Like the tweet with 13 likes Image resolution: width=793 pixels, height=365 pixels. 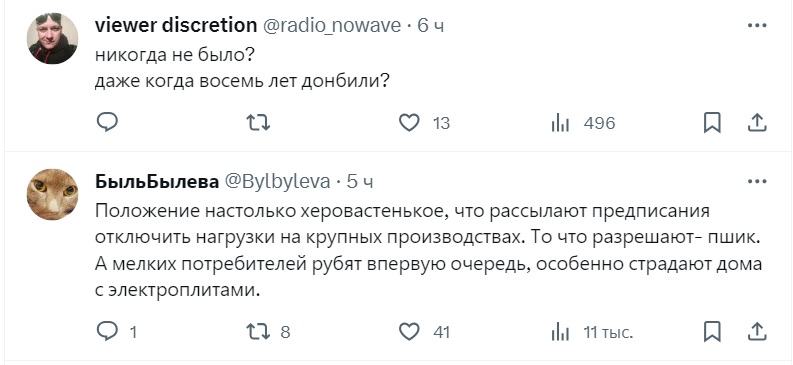coord(424,123)
